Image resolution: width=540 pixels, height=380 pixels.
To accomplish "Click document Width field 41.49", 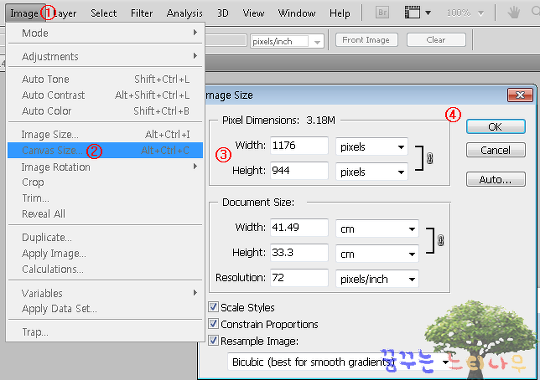I will click(299, 227).
